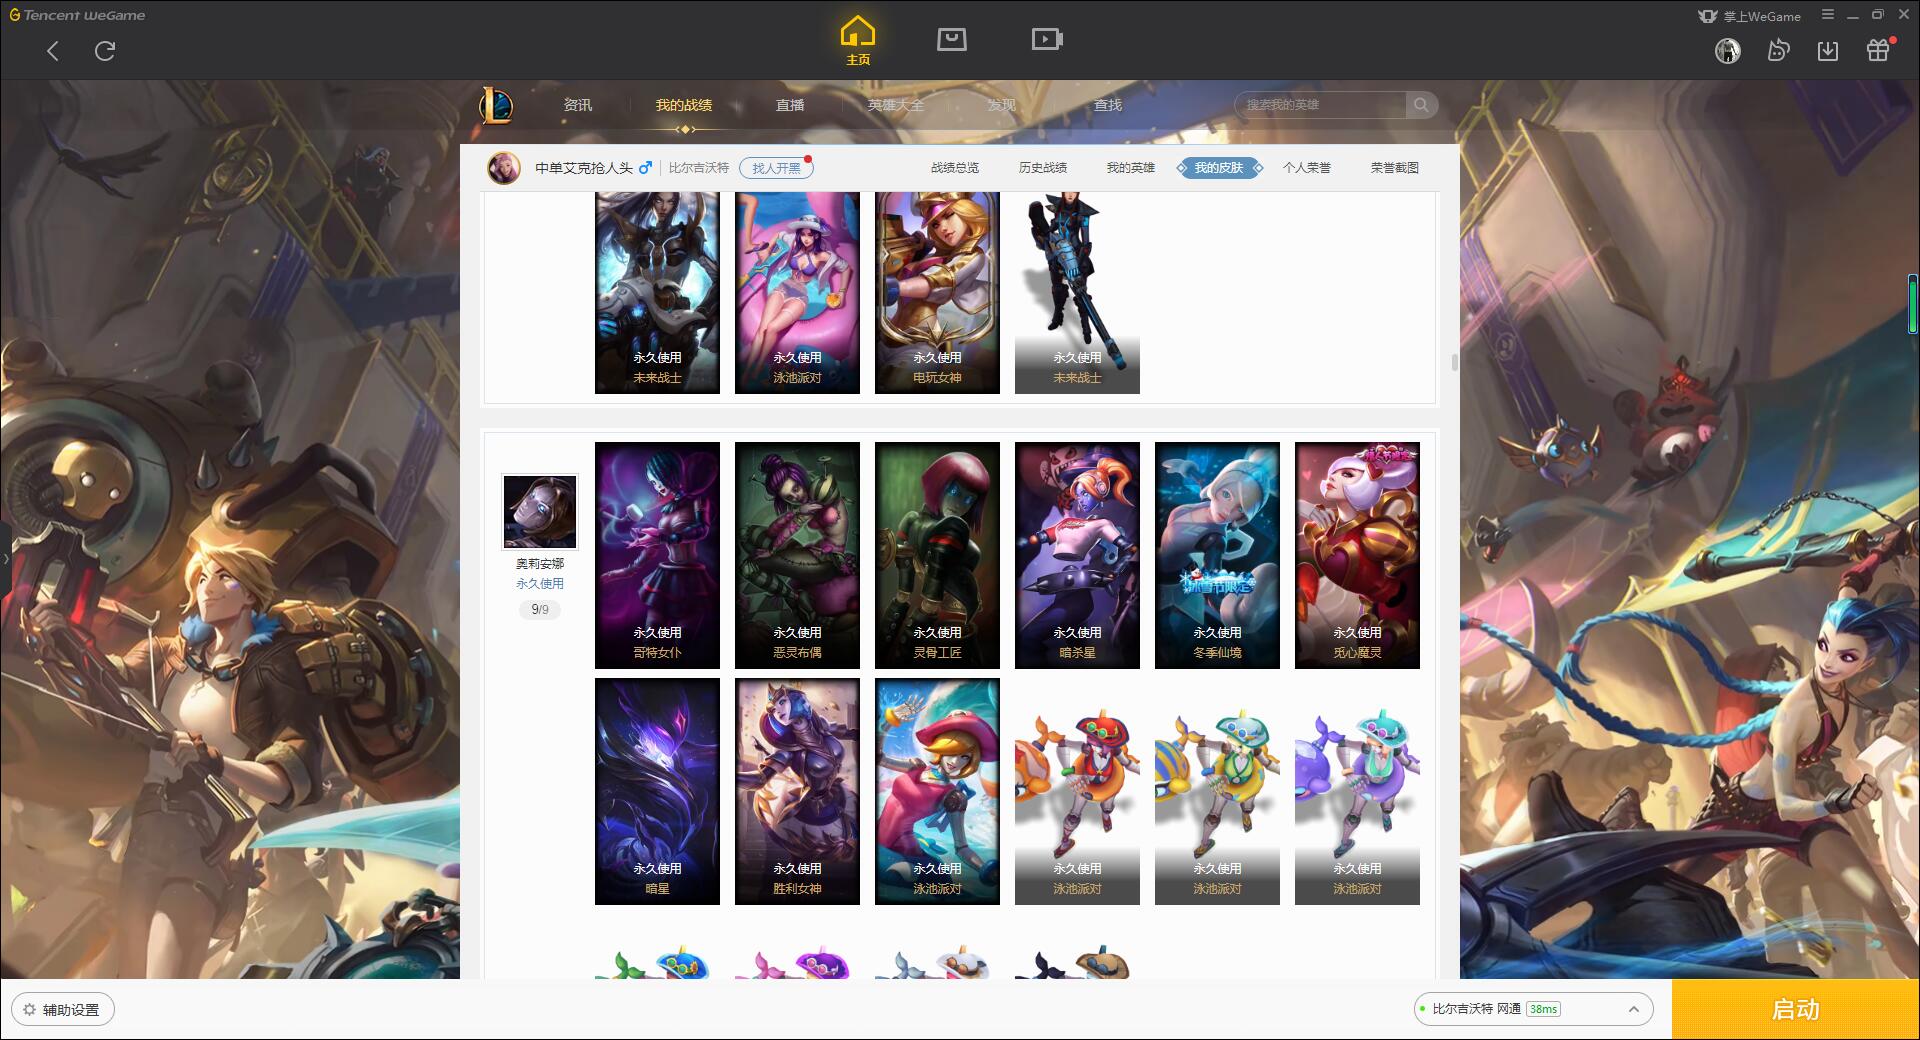Switch to the 直播 live tab
Viewport: 1920px width, 1040px height.
pyautogui.click(x=790, y=105)
